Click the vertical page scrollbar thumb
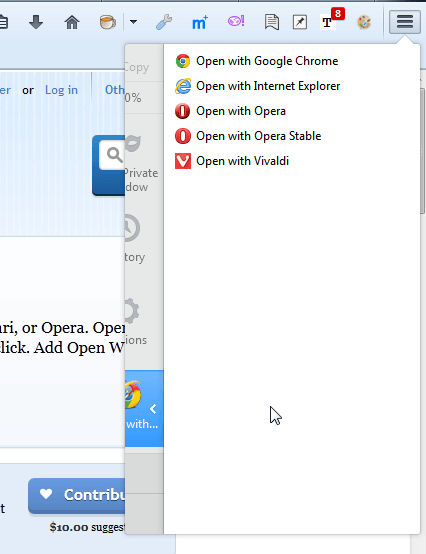The height and width of the screenshot is (554, 426). pos(422,151)
